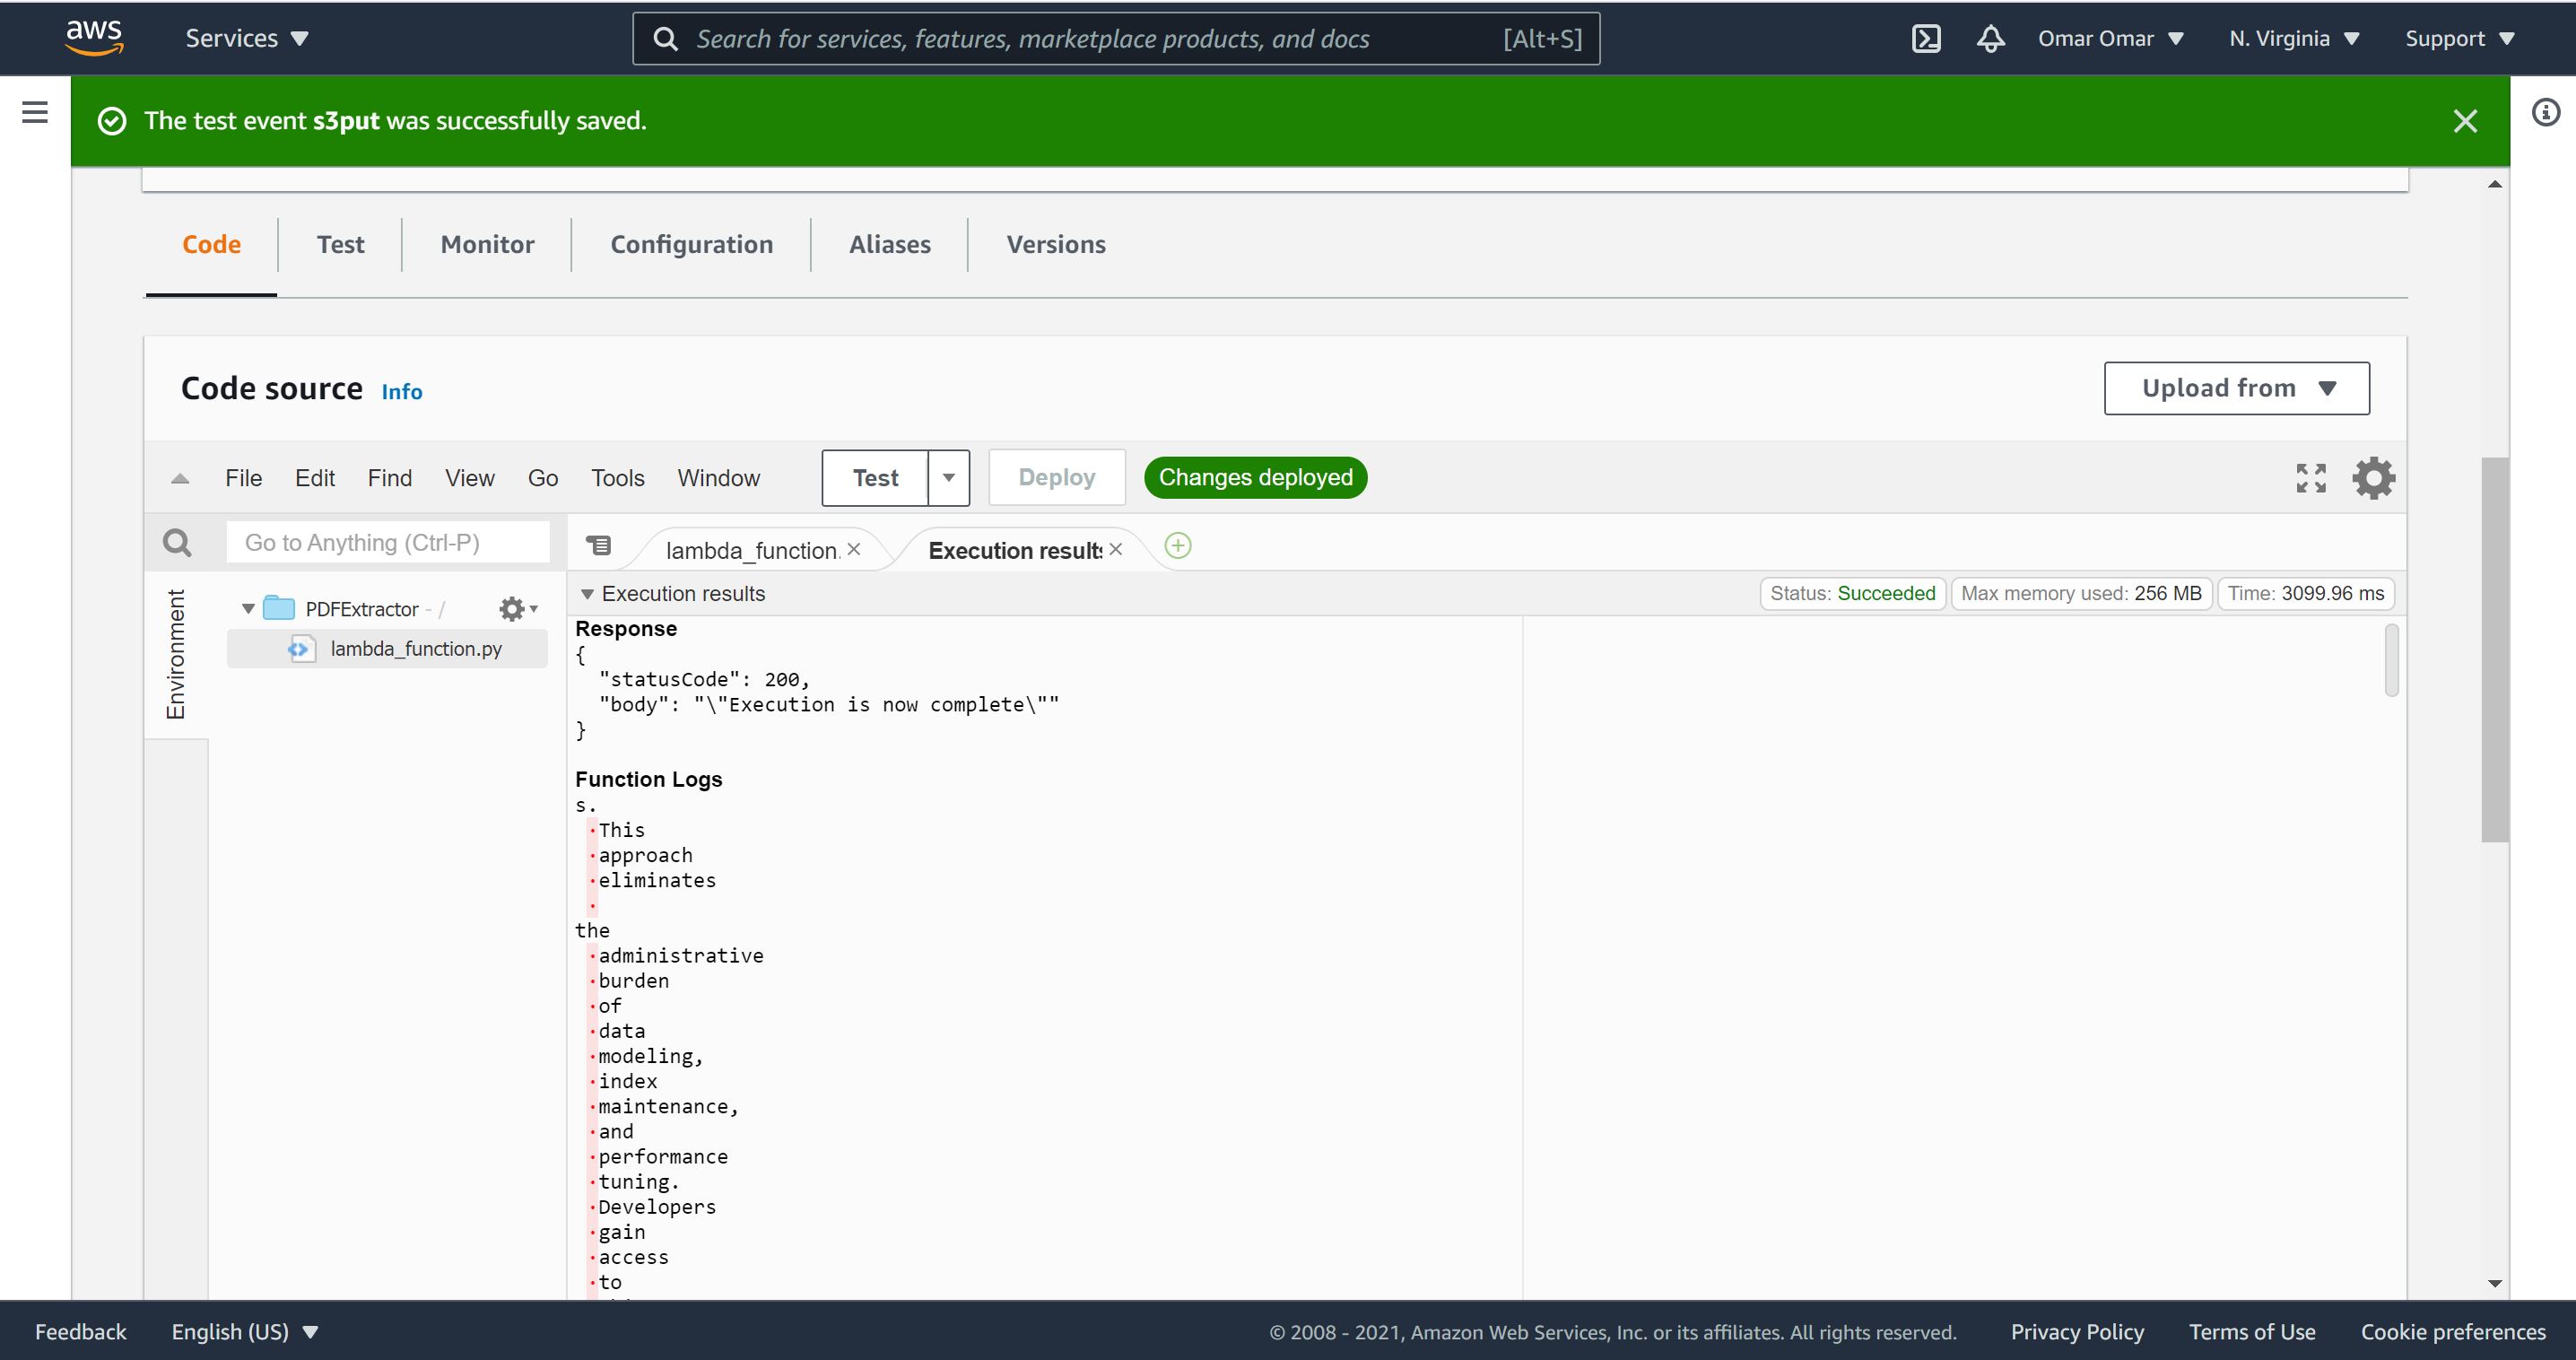Select the file search magnifier in Environment pane
The height and width of the screenshot is (1360, 2576).
coord(177,542)
